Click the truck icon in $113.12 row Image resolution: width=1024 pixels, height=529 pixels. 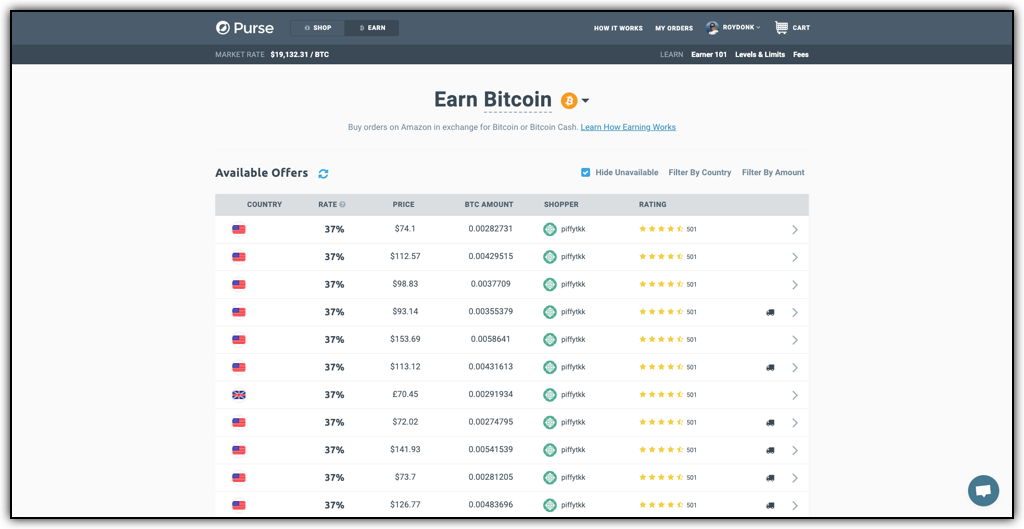pos(770,368)
